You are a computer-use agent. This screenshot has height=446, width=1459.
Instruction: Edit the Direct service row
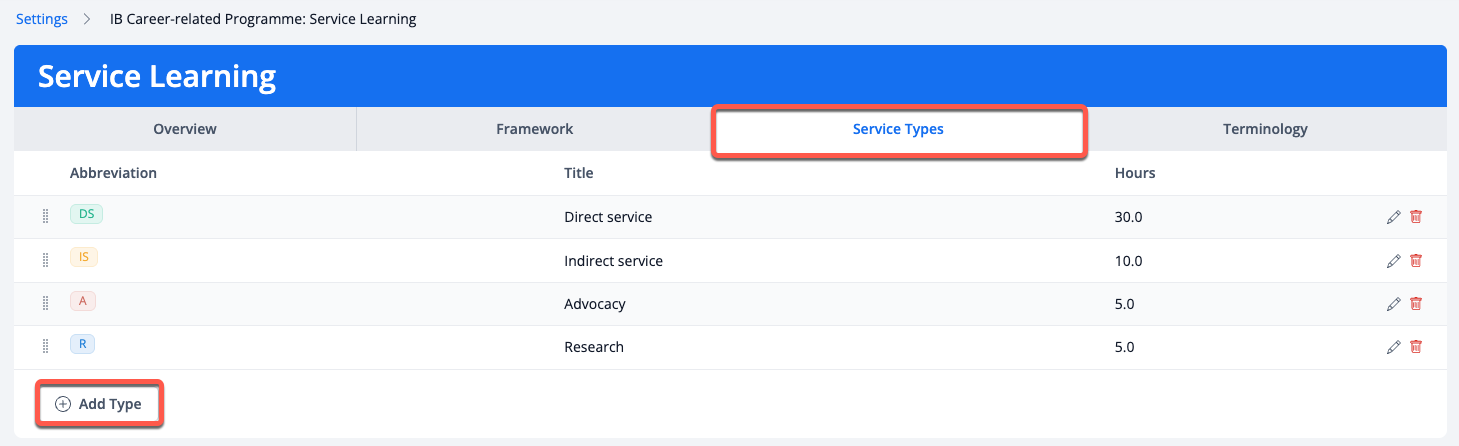point(1393,217)
